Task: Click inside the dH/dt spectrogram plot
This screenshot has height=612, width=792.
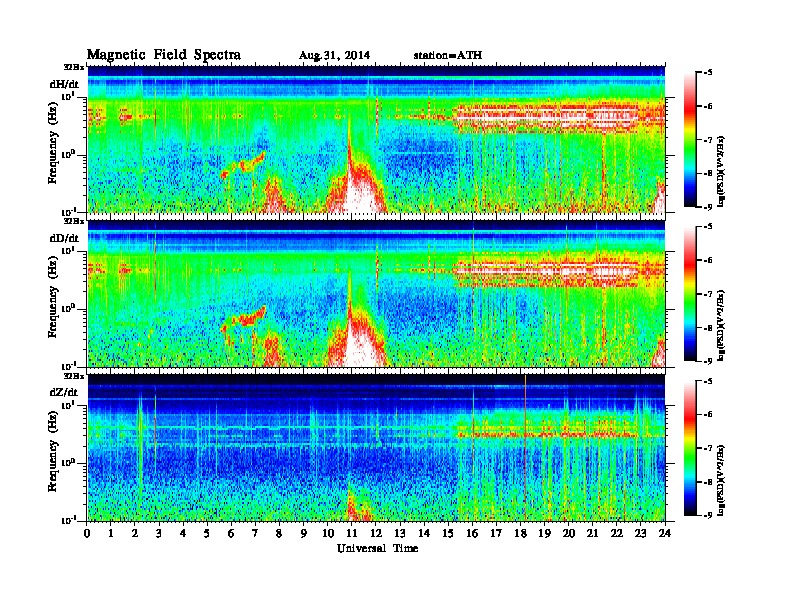Action: [376, 139]
